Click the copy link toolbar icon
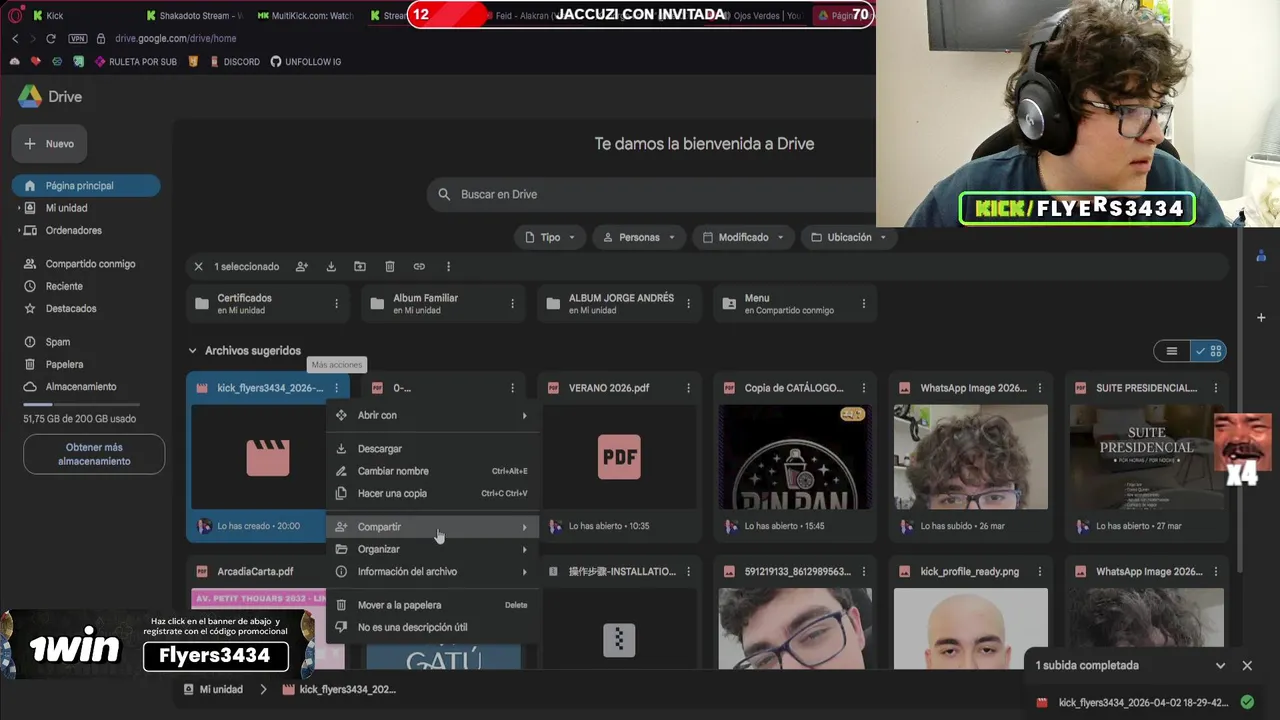 [419, 267]
